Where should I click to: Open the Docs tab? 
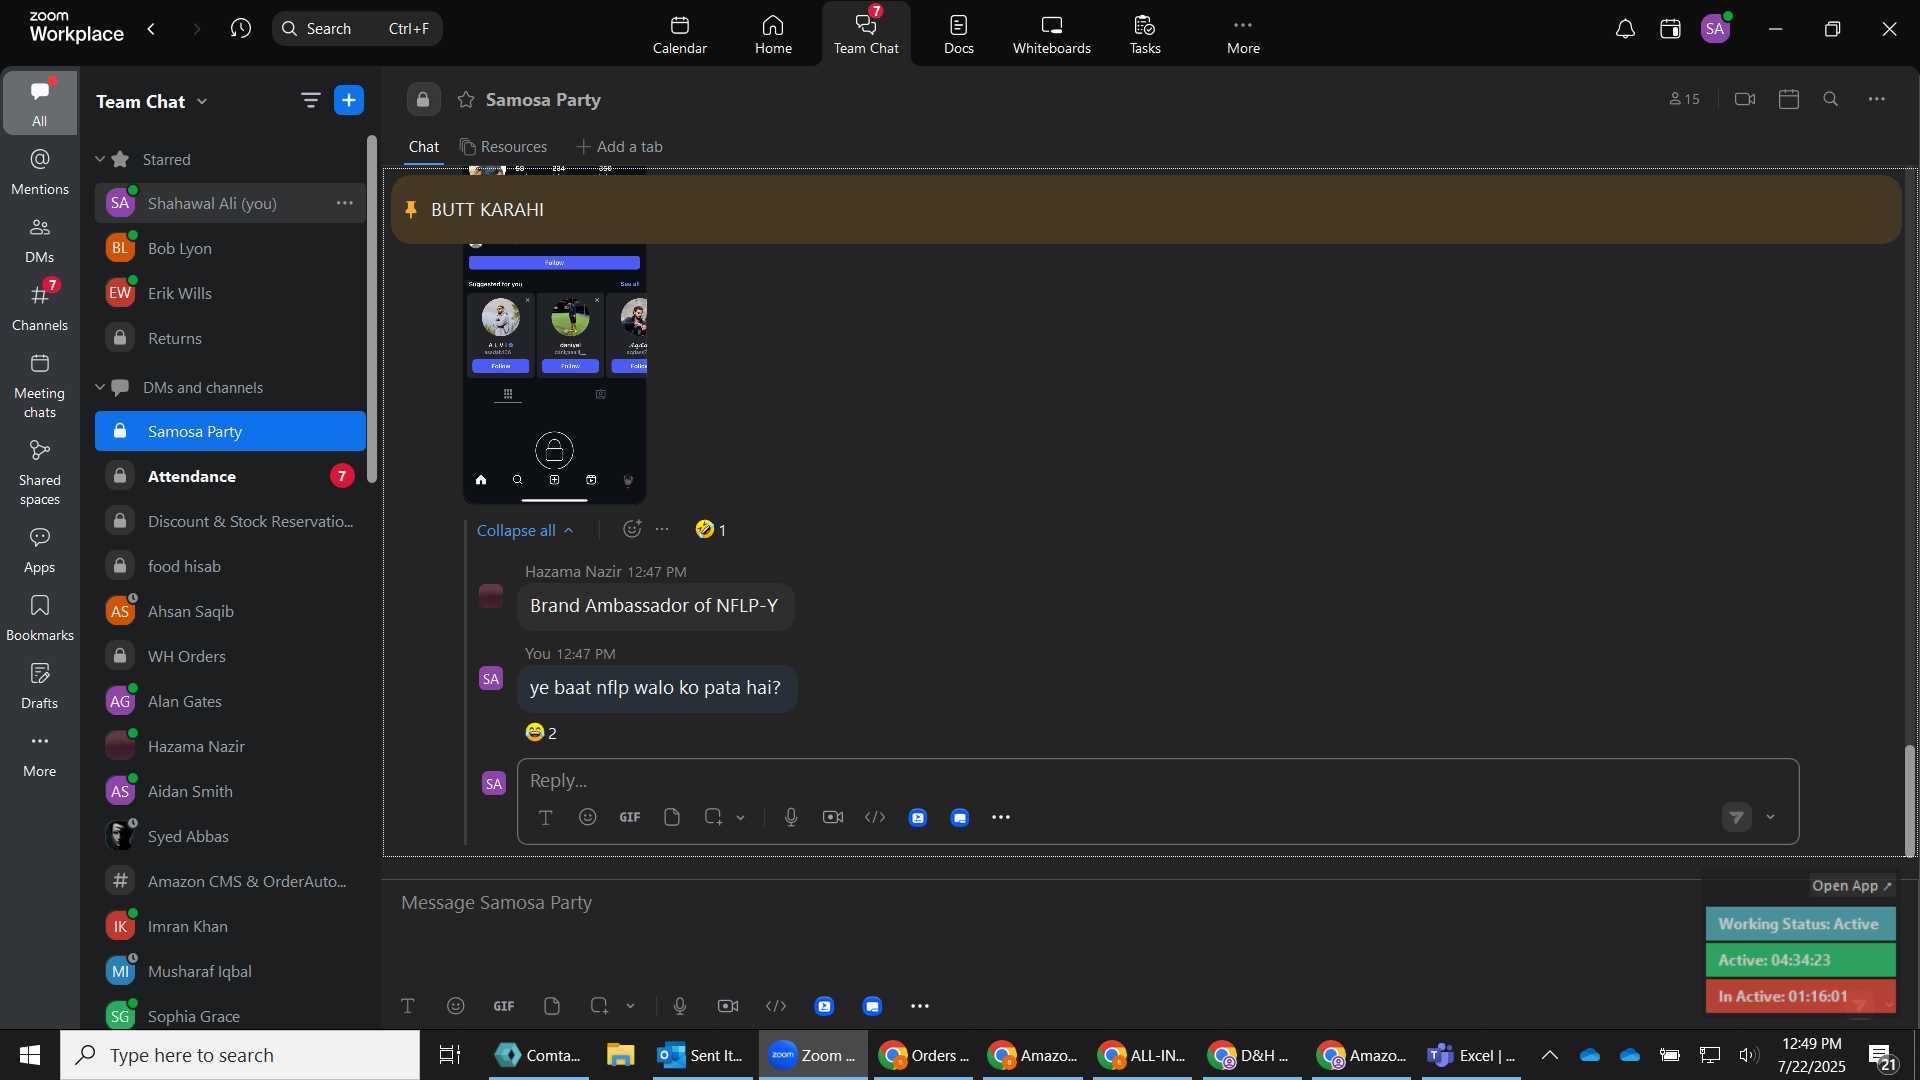pyautogui.click(x=958, y=34)
